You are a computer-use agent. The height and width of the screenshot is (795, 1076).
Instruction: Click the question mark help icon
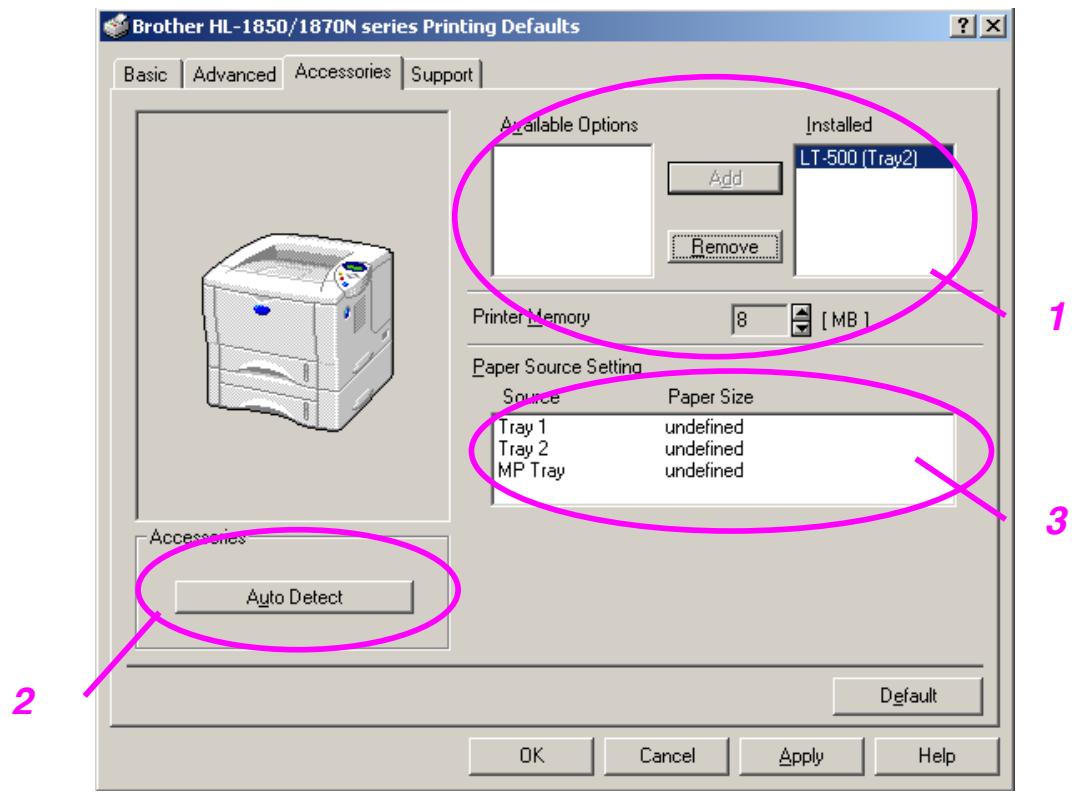pyautogui.click(x=963, y=26)
